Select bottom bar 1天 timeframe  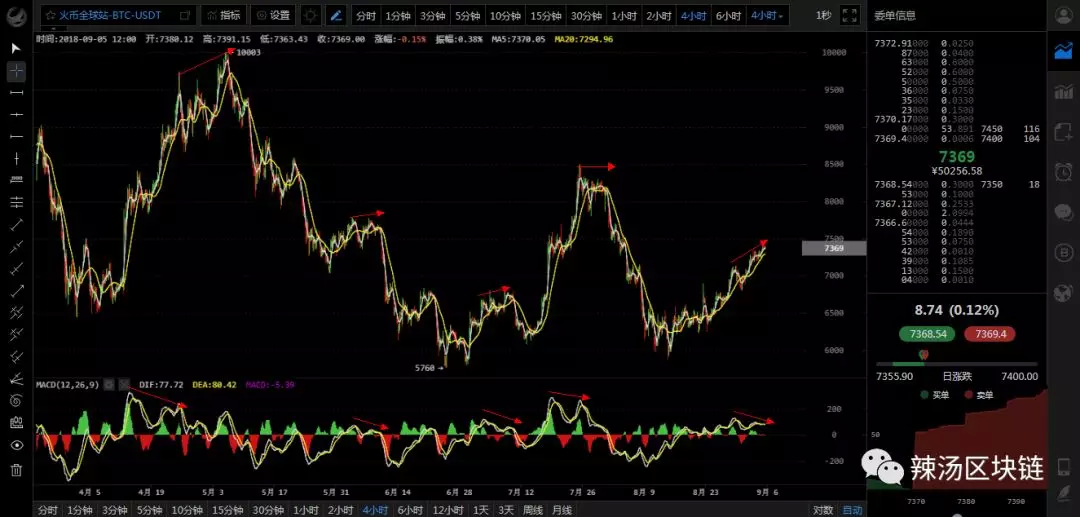point(481,510)
